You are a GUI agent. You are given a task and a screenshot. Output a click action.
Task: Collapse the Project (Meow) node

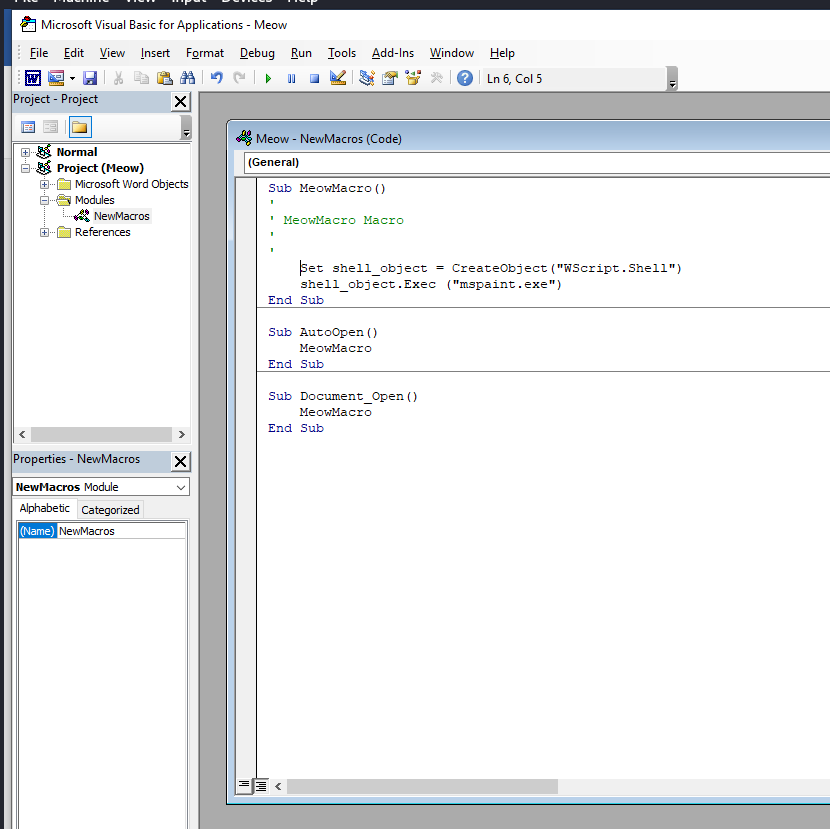click(x=25, y=168)
